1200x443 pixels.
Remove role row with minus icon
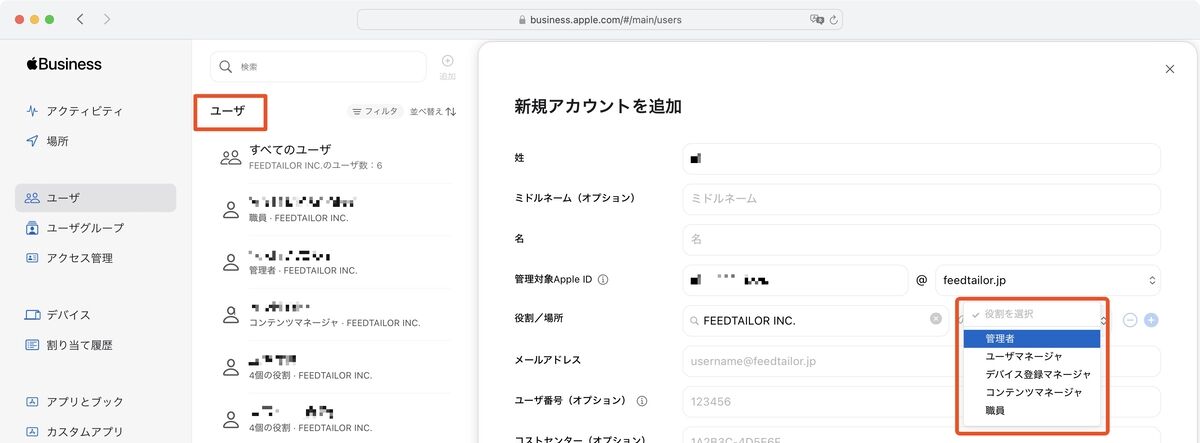(1130, 320)
